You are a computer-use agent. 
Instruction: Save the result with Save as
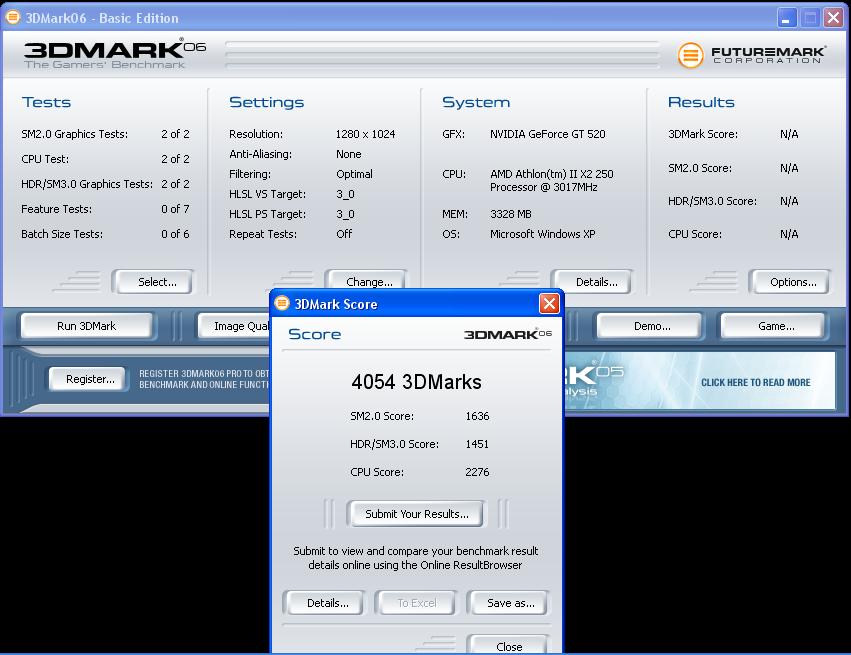(510, 603)
